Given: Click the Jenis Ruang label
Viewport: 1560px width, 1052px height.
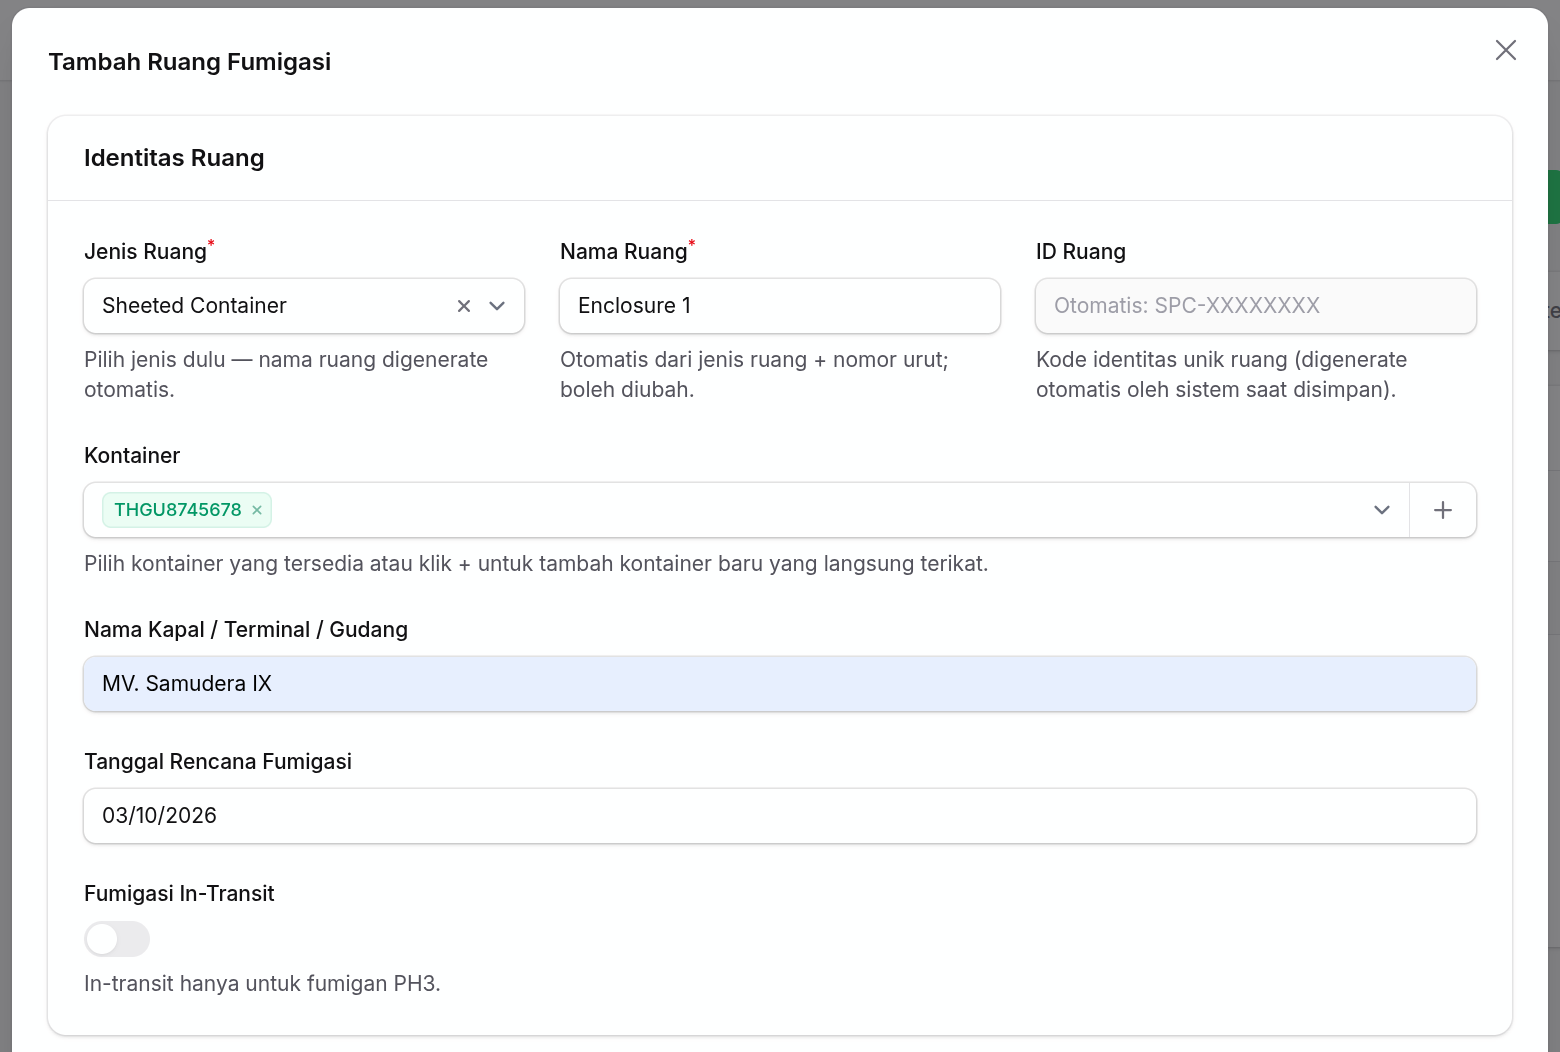Looking at the screenshot, I should click(x=145, y=252).
